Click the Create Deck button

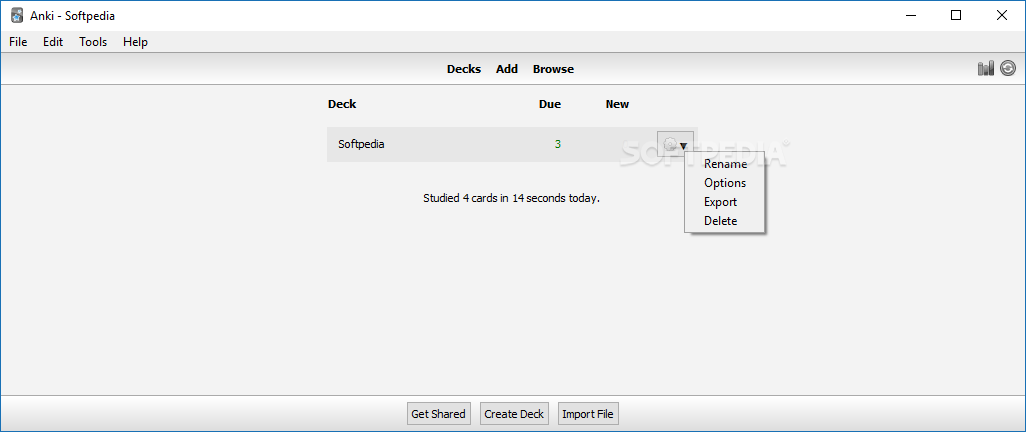pyautogui.click(x=514, y=414)
